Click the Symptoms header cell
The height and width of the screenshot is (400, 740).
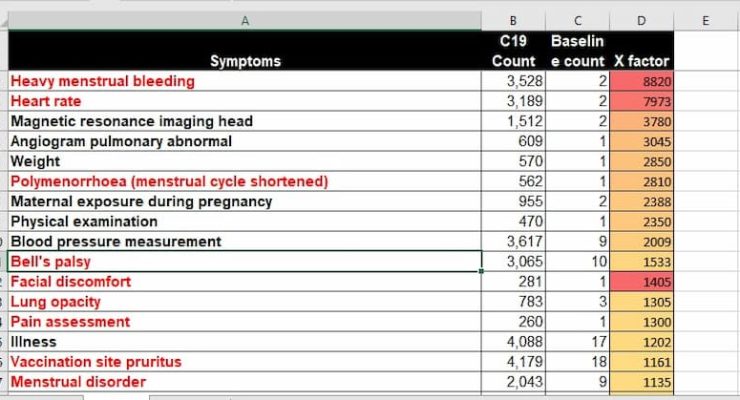pyautogui.click(x=245, y=61)
